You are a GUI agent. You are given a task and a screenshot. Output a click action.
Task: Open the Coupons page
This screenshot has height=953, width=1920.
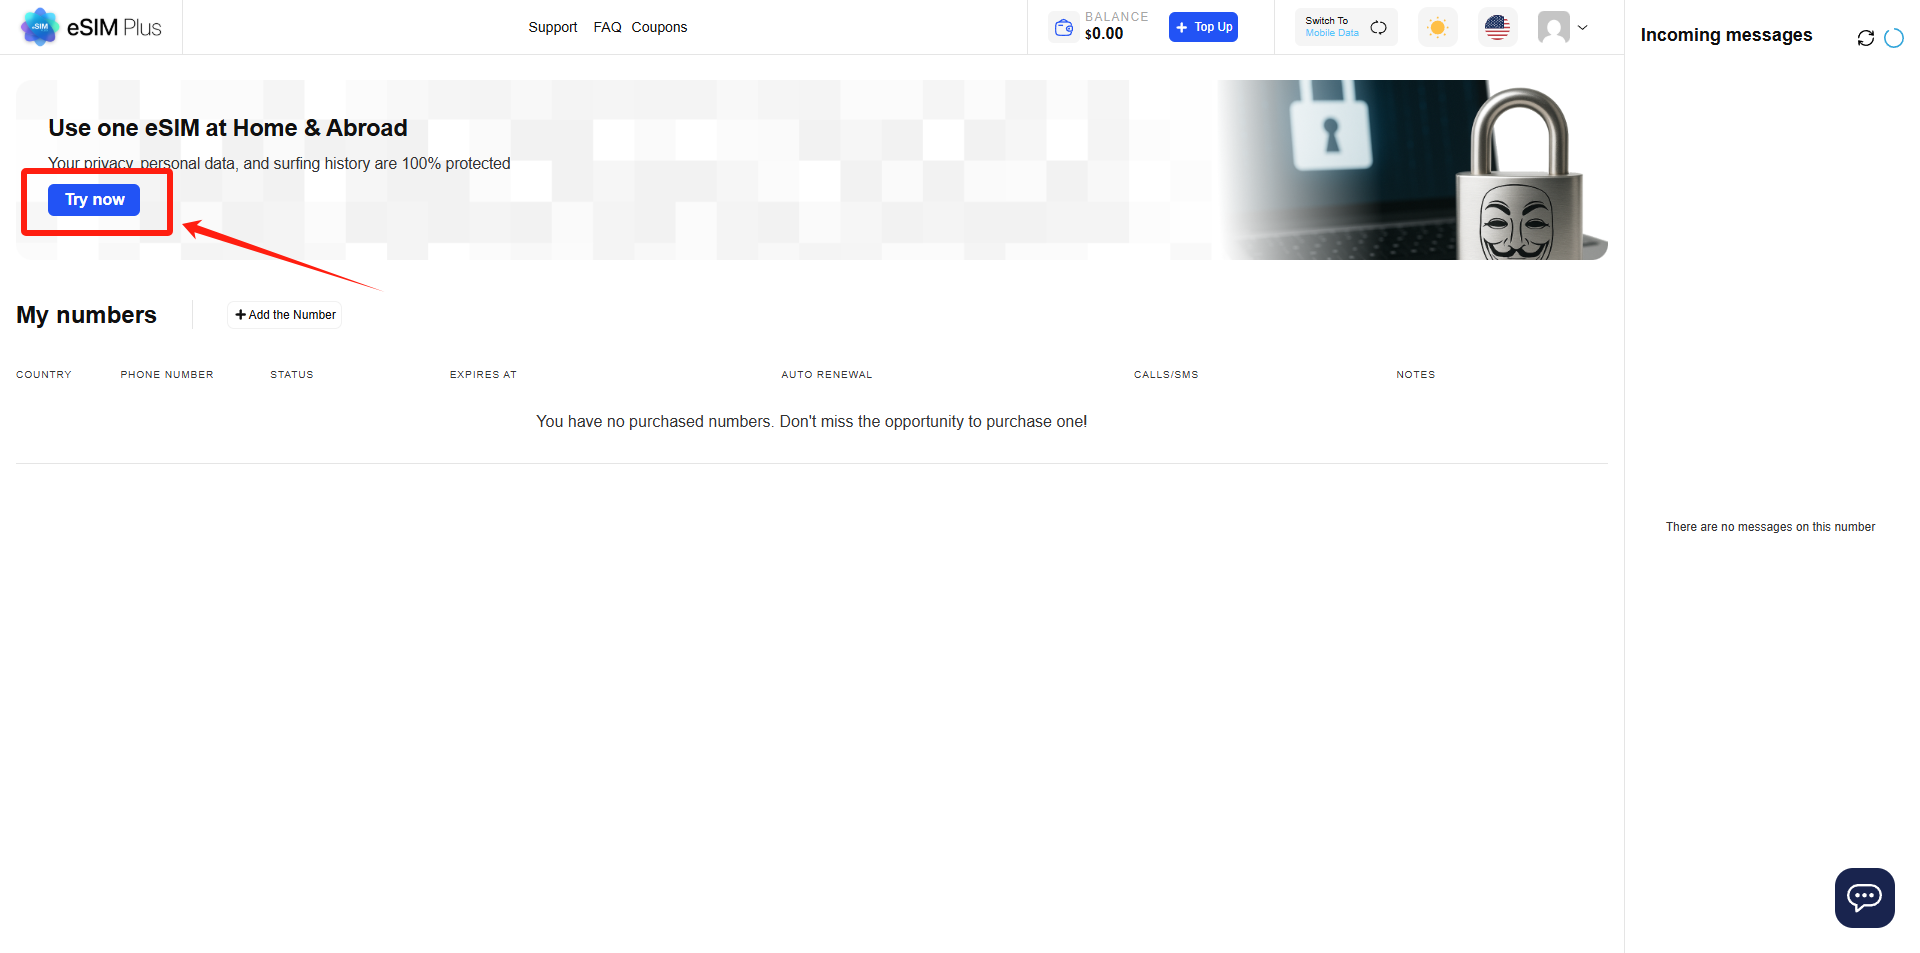(x=659, y=27)
